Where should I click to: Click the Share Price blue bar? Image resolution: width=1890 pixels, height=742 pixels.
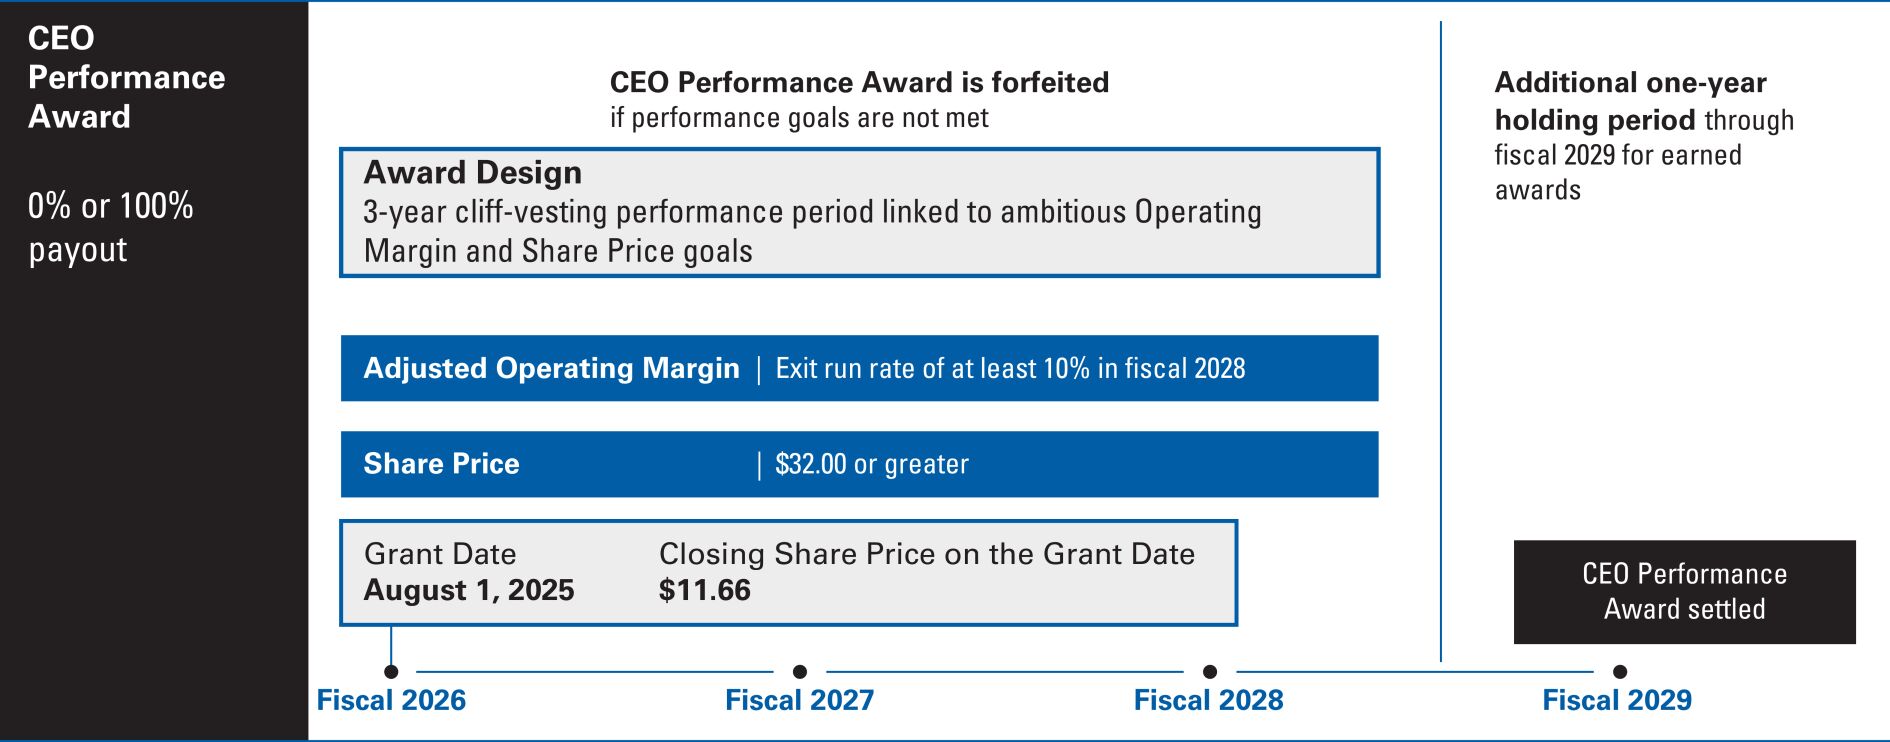pos(859,464)
